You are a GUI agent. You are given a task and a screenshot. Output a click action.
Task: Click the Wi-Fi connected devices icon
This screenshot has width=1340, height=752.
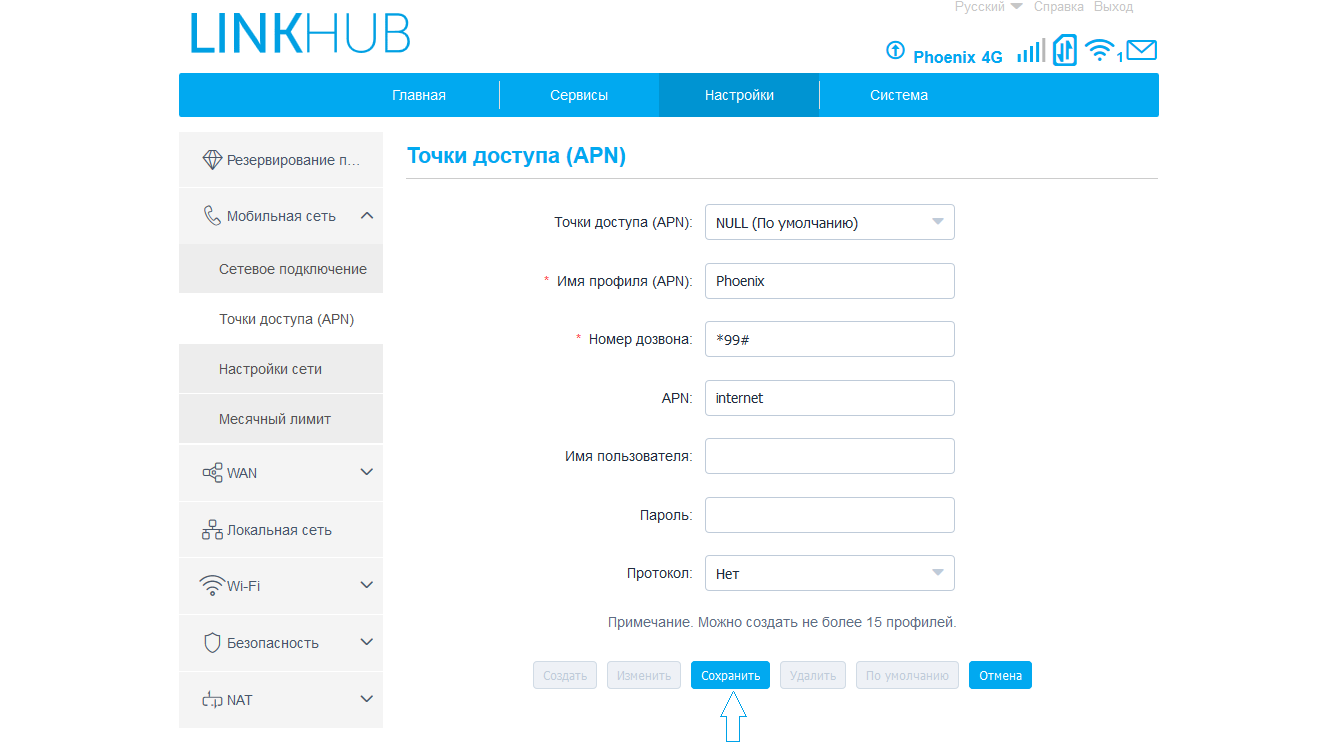tap(1101, 50)
